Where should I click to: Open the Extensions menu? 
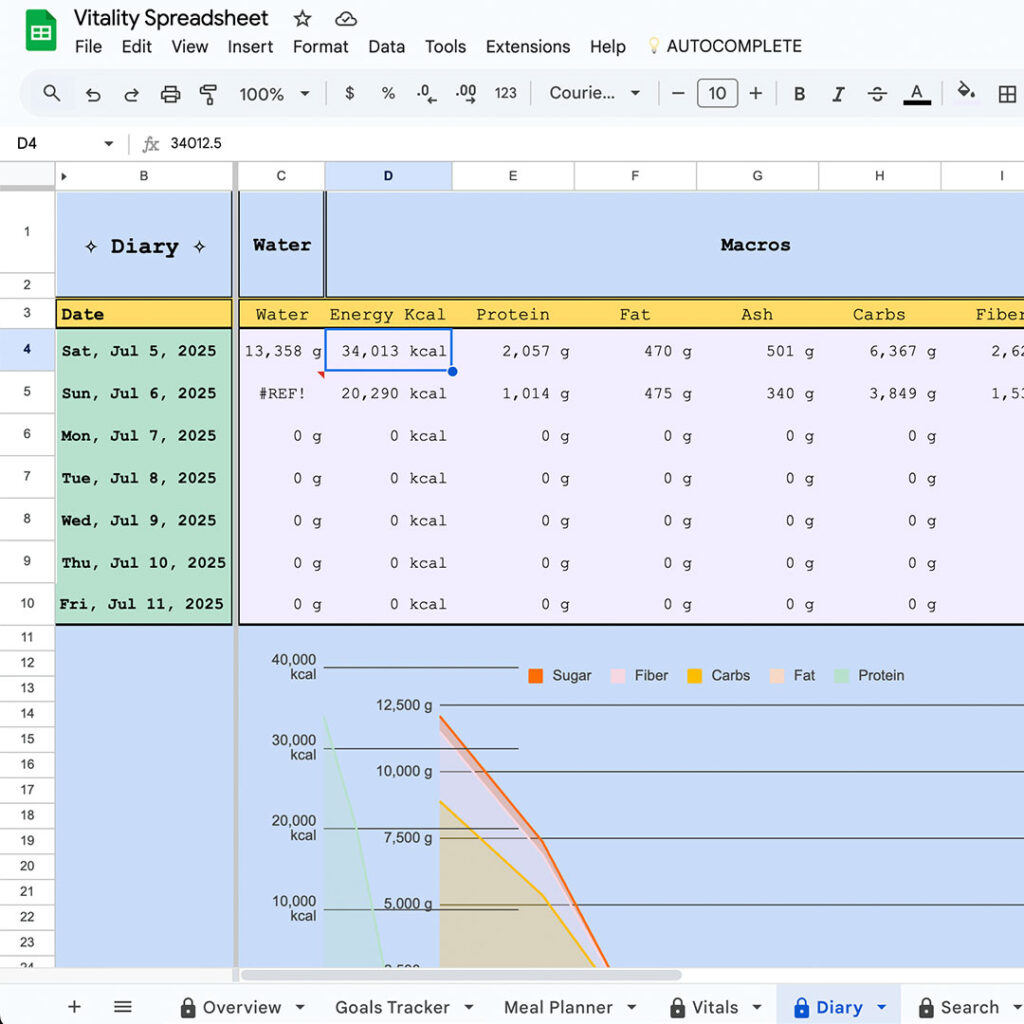[x=528, y=46]
